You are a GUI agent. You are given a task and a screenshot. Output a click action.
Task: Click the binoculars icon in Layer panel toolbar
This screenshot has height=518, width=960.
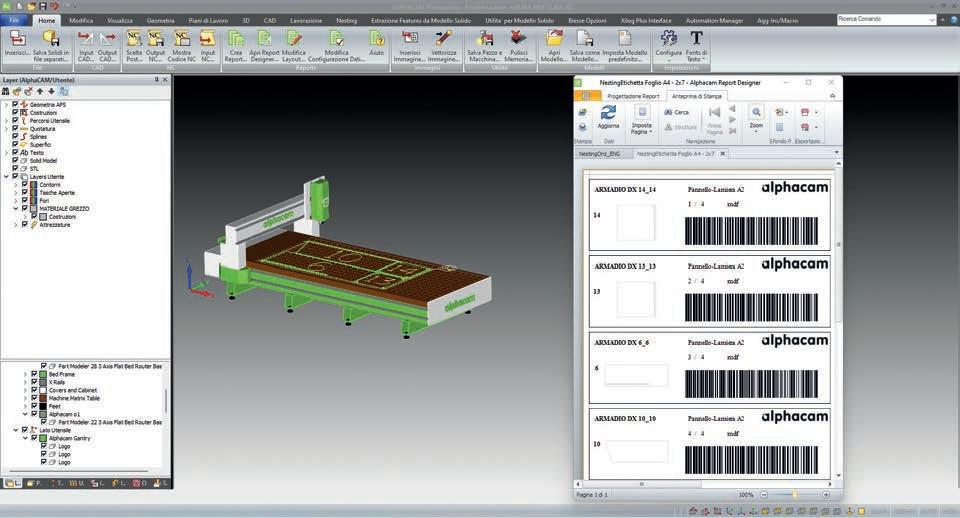point(6,91)
